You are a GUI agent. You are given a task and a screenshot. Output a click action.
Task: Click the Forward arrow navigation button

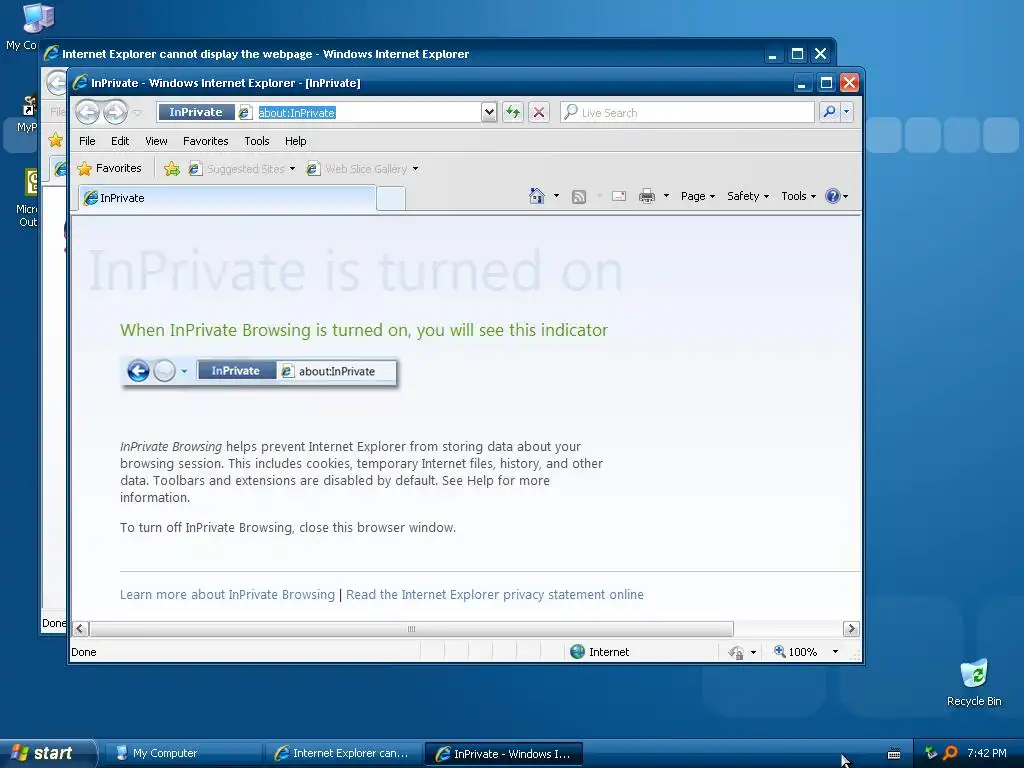click(x=116, y=112)
